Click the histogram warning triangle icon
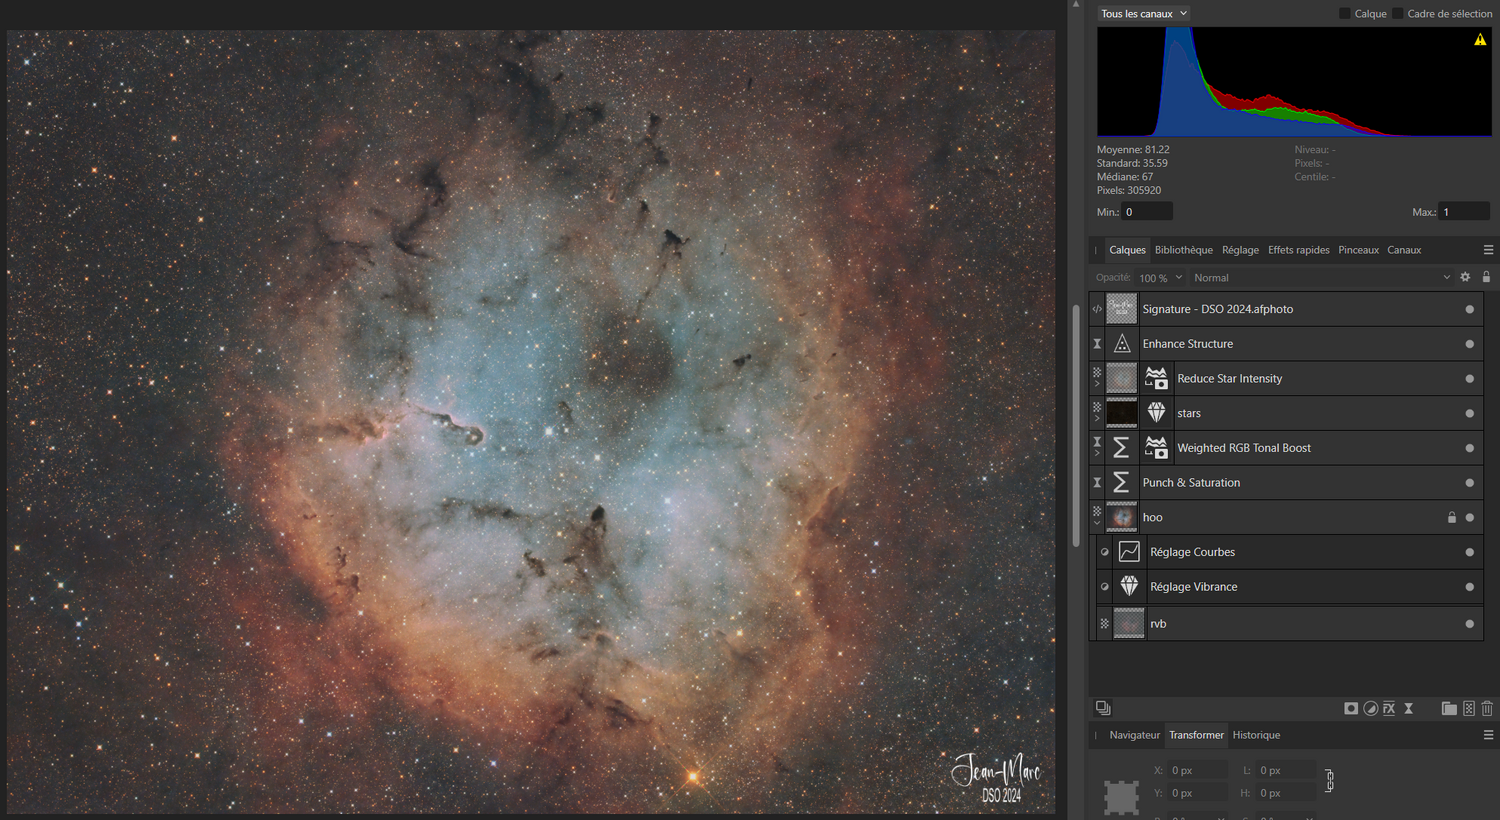 click(1480, 40)
